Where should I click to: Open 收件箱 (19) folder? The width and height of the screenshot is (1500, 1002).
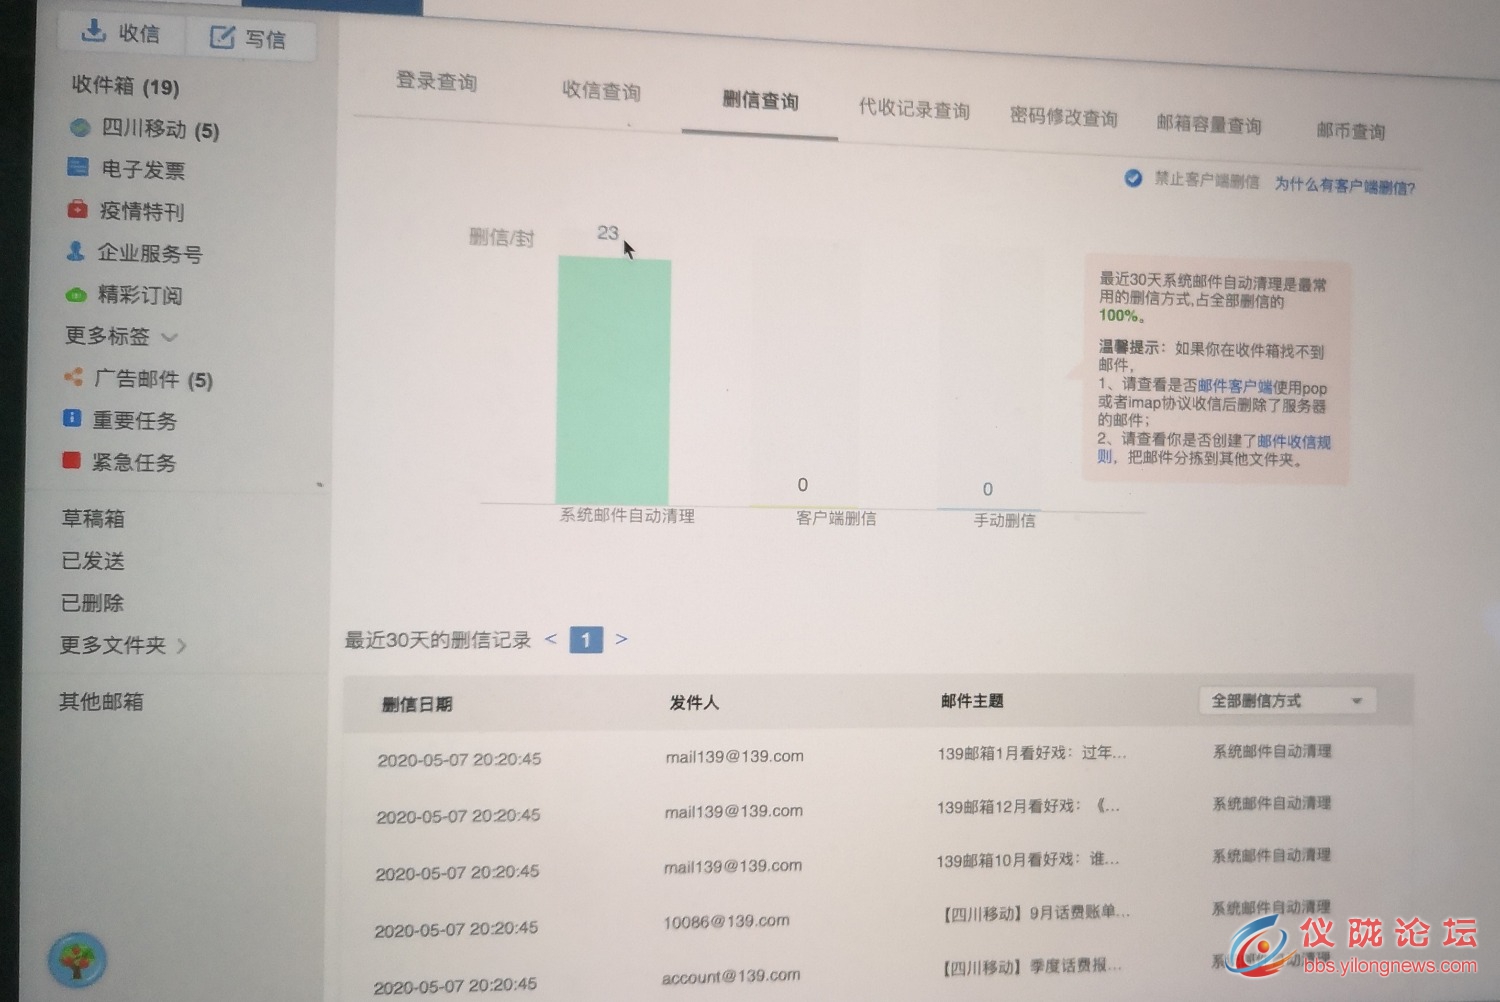(x=125, y=86)
